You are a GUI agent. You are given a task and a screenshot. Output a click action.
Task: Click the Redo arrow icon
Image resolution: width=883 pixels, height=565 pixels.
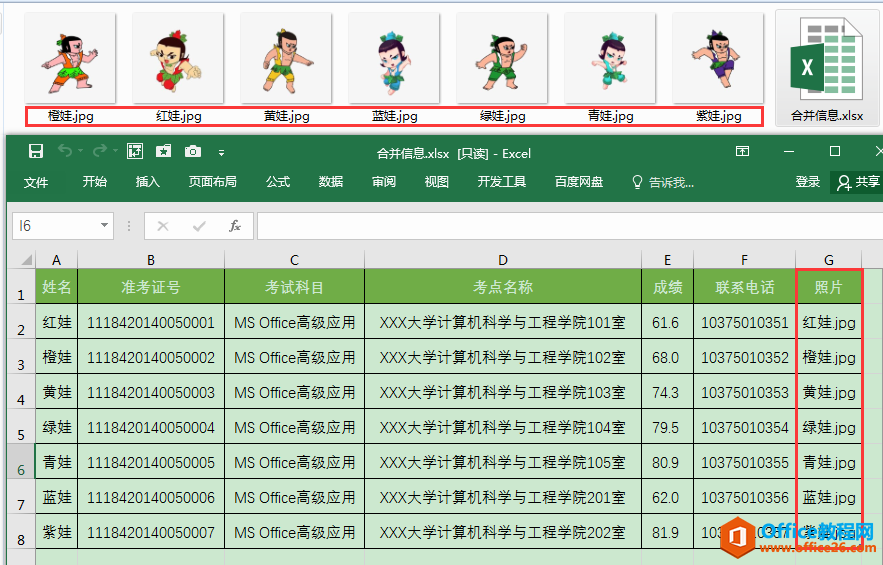[x=100, y=151]
